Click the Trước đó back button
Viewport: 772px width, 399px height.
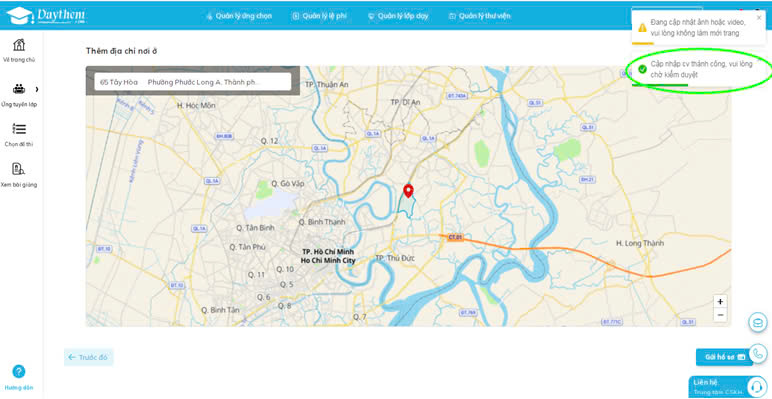(89, 357)
